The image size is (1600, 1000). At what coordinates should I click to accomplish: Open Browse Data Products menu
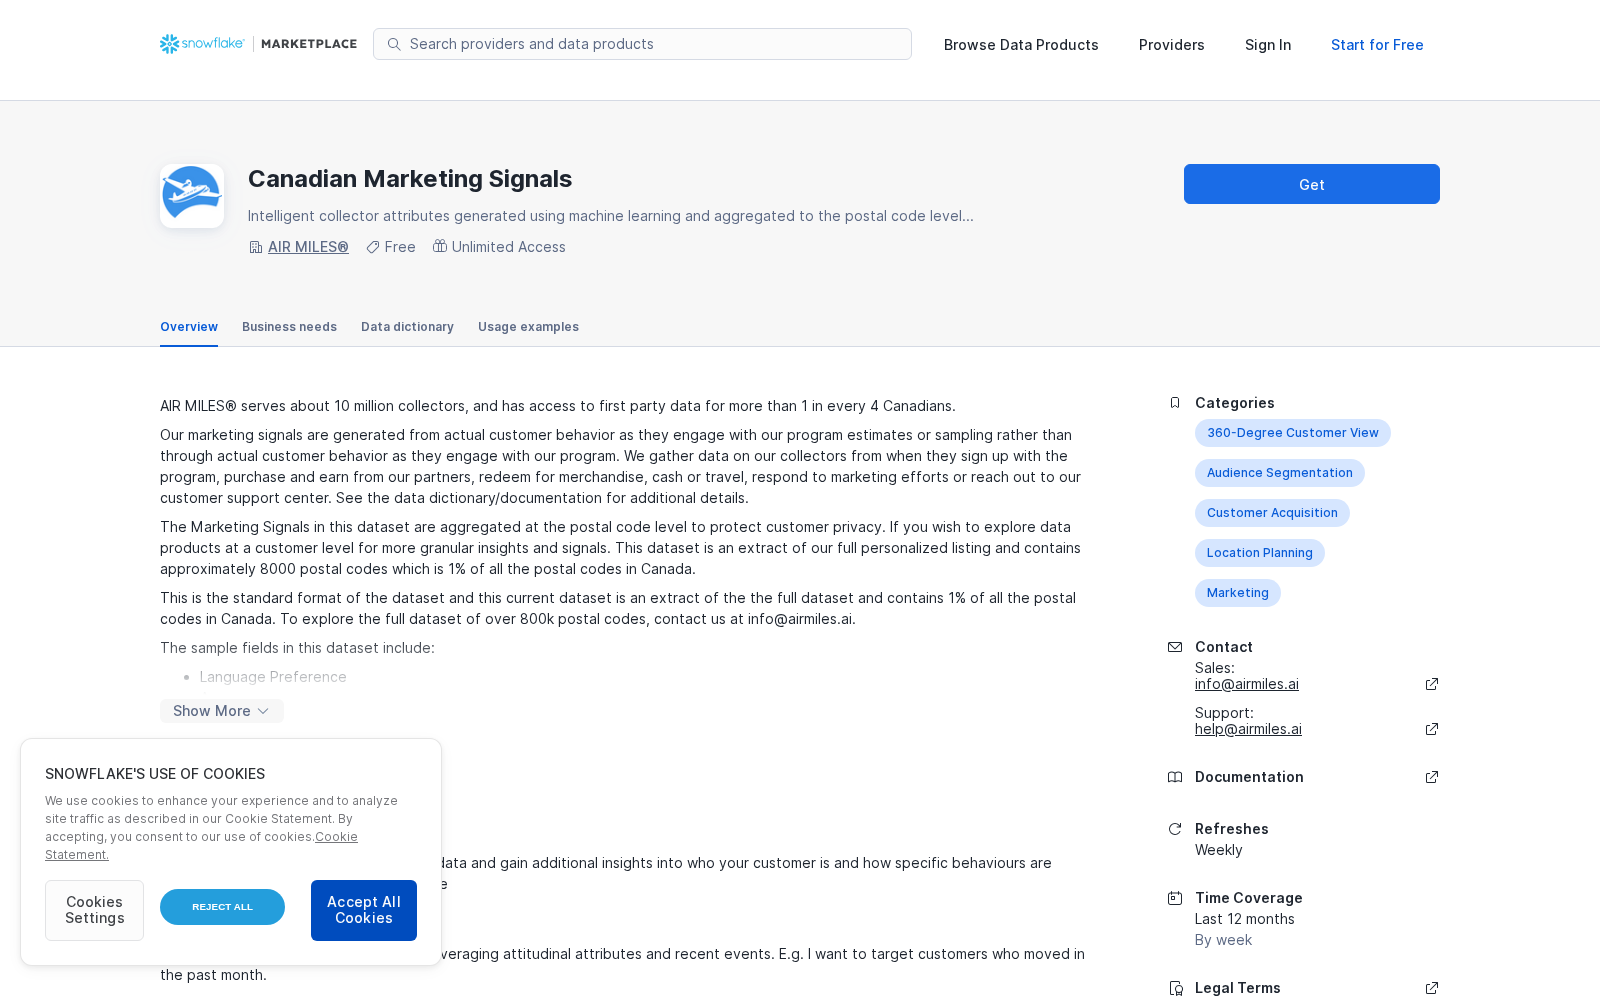tap(1021, 45)
